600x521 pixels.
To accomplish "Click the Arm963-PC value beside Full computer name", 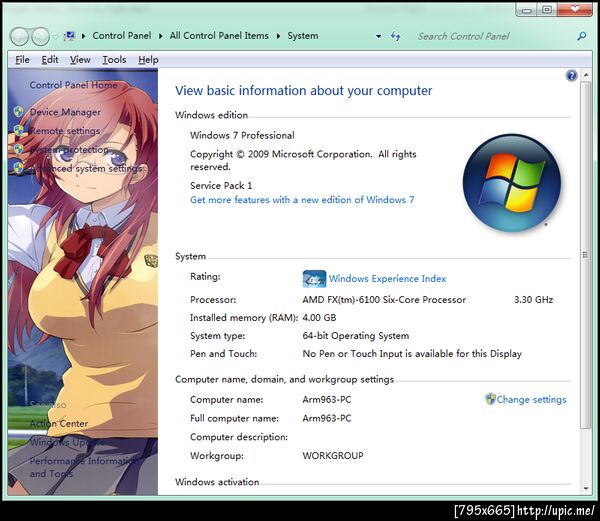I will [x=327, y=418].
